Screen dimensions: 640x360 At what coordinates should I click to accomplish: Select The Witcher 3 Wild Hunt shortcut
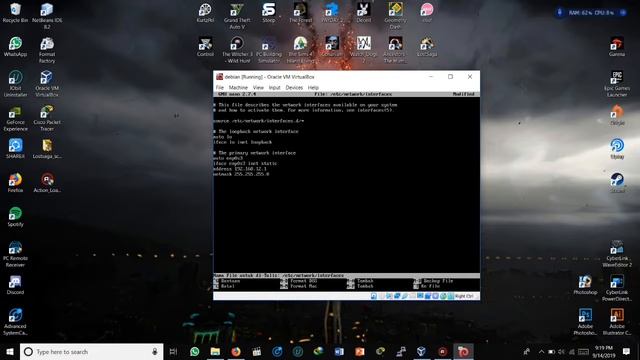coord(237,50)
